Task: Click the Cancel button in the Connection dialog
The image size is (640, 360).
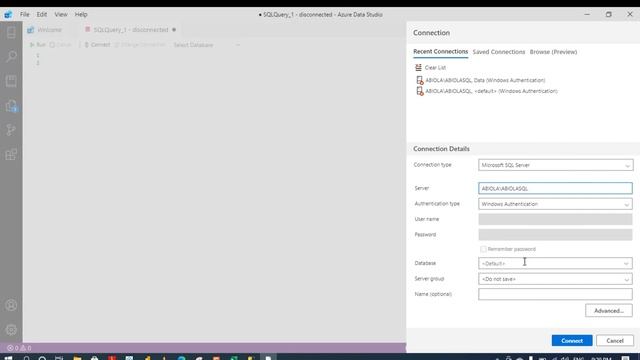Action: 615,340
